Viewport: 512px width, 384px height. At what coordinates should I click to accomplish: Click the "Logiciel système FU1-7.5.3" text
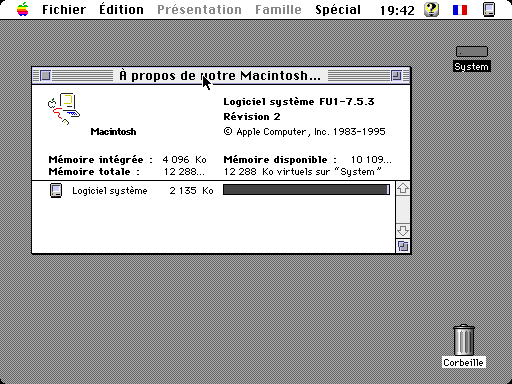299,102
